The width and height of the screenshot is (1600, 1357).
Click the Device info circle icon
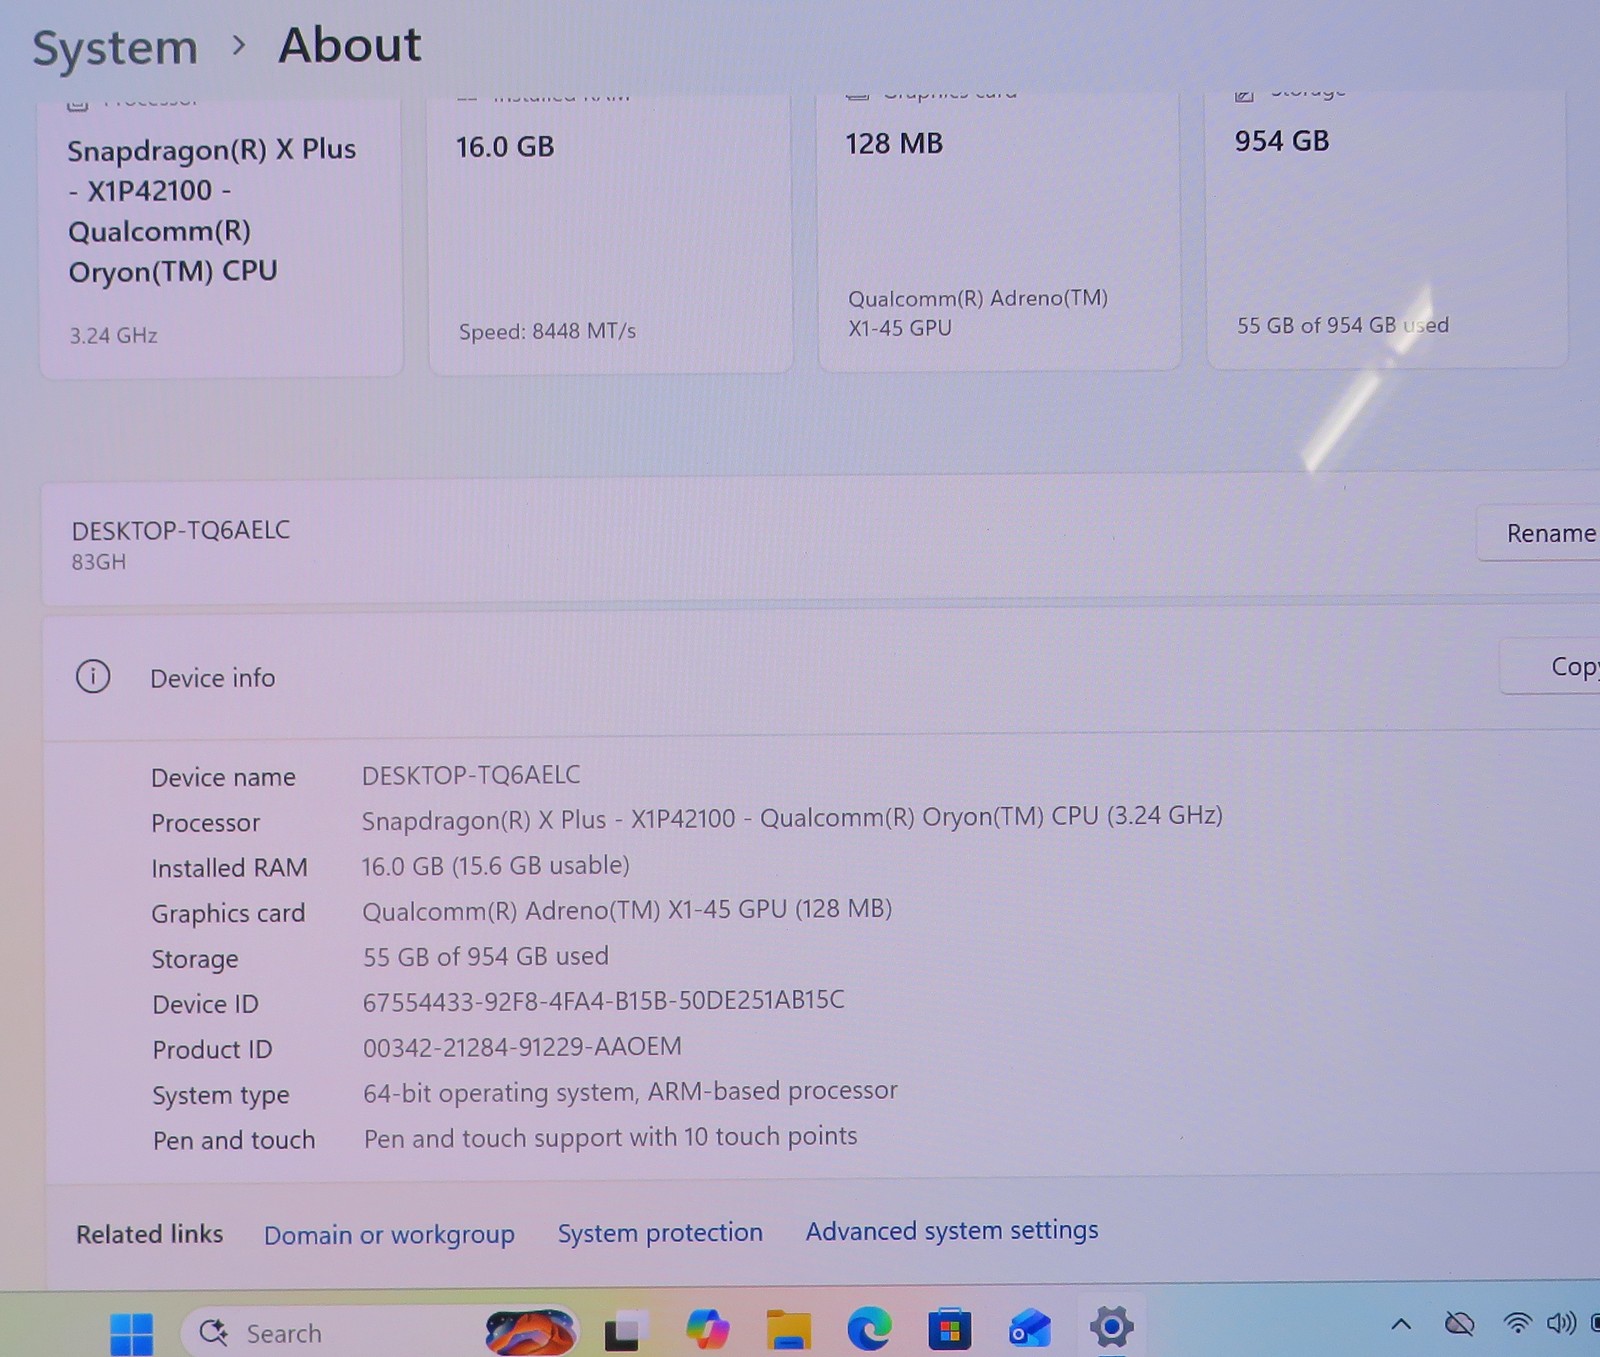93,677
